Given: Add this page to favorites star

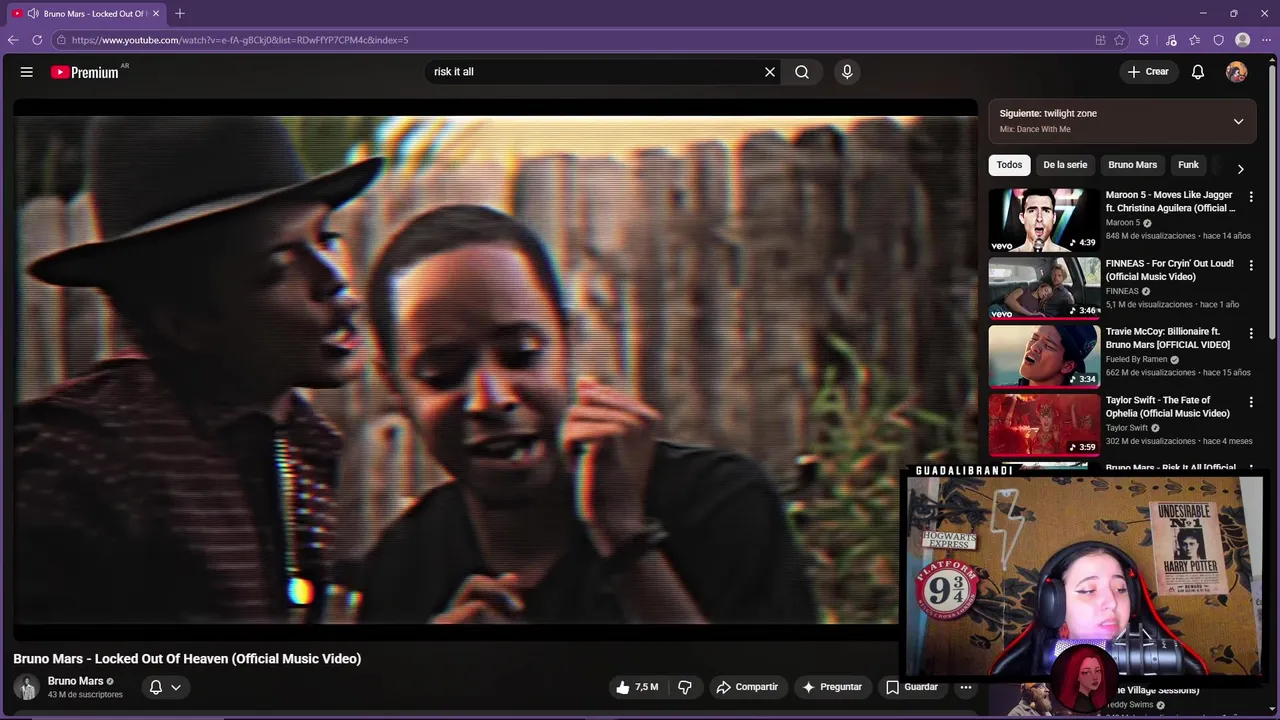Looking at the screenshot, I should click(1120, 40).
